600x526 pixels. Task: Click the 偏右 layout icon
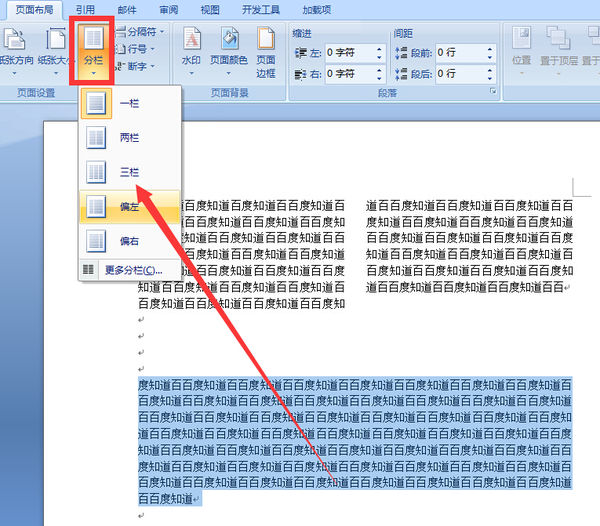pos(96,241)
